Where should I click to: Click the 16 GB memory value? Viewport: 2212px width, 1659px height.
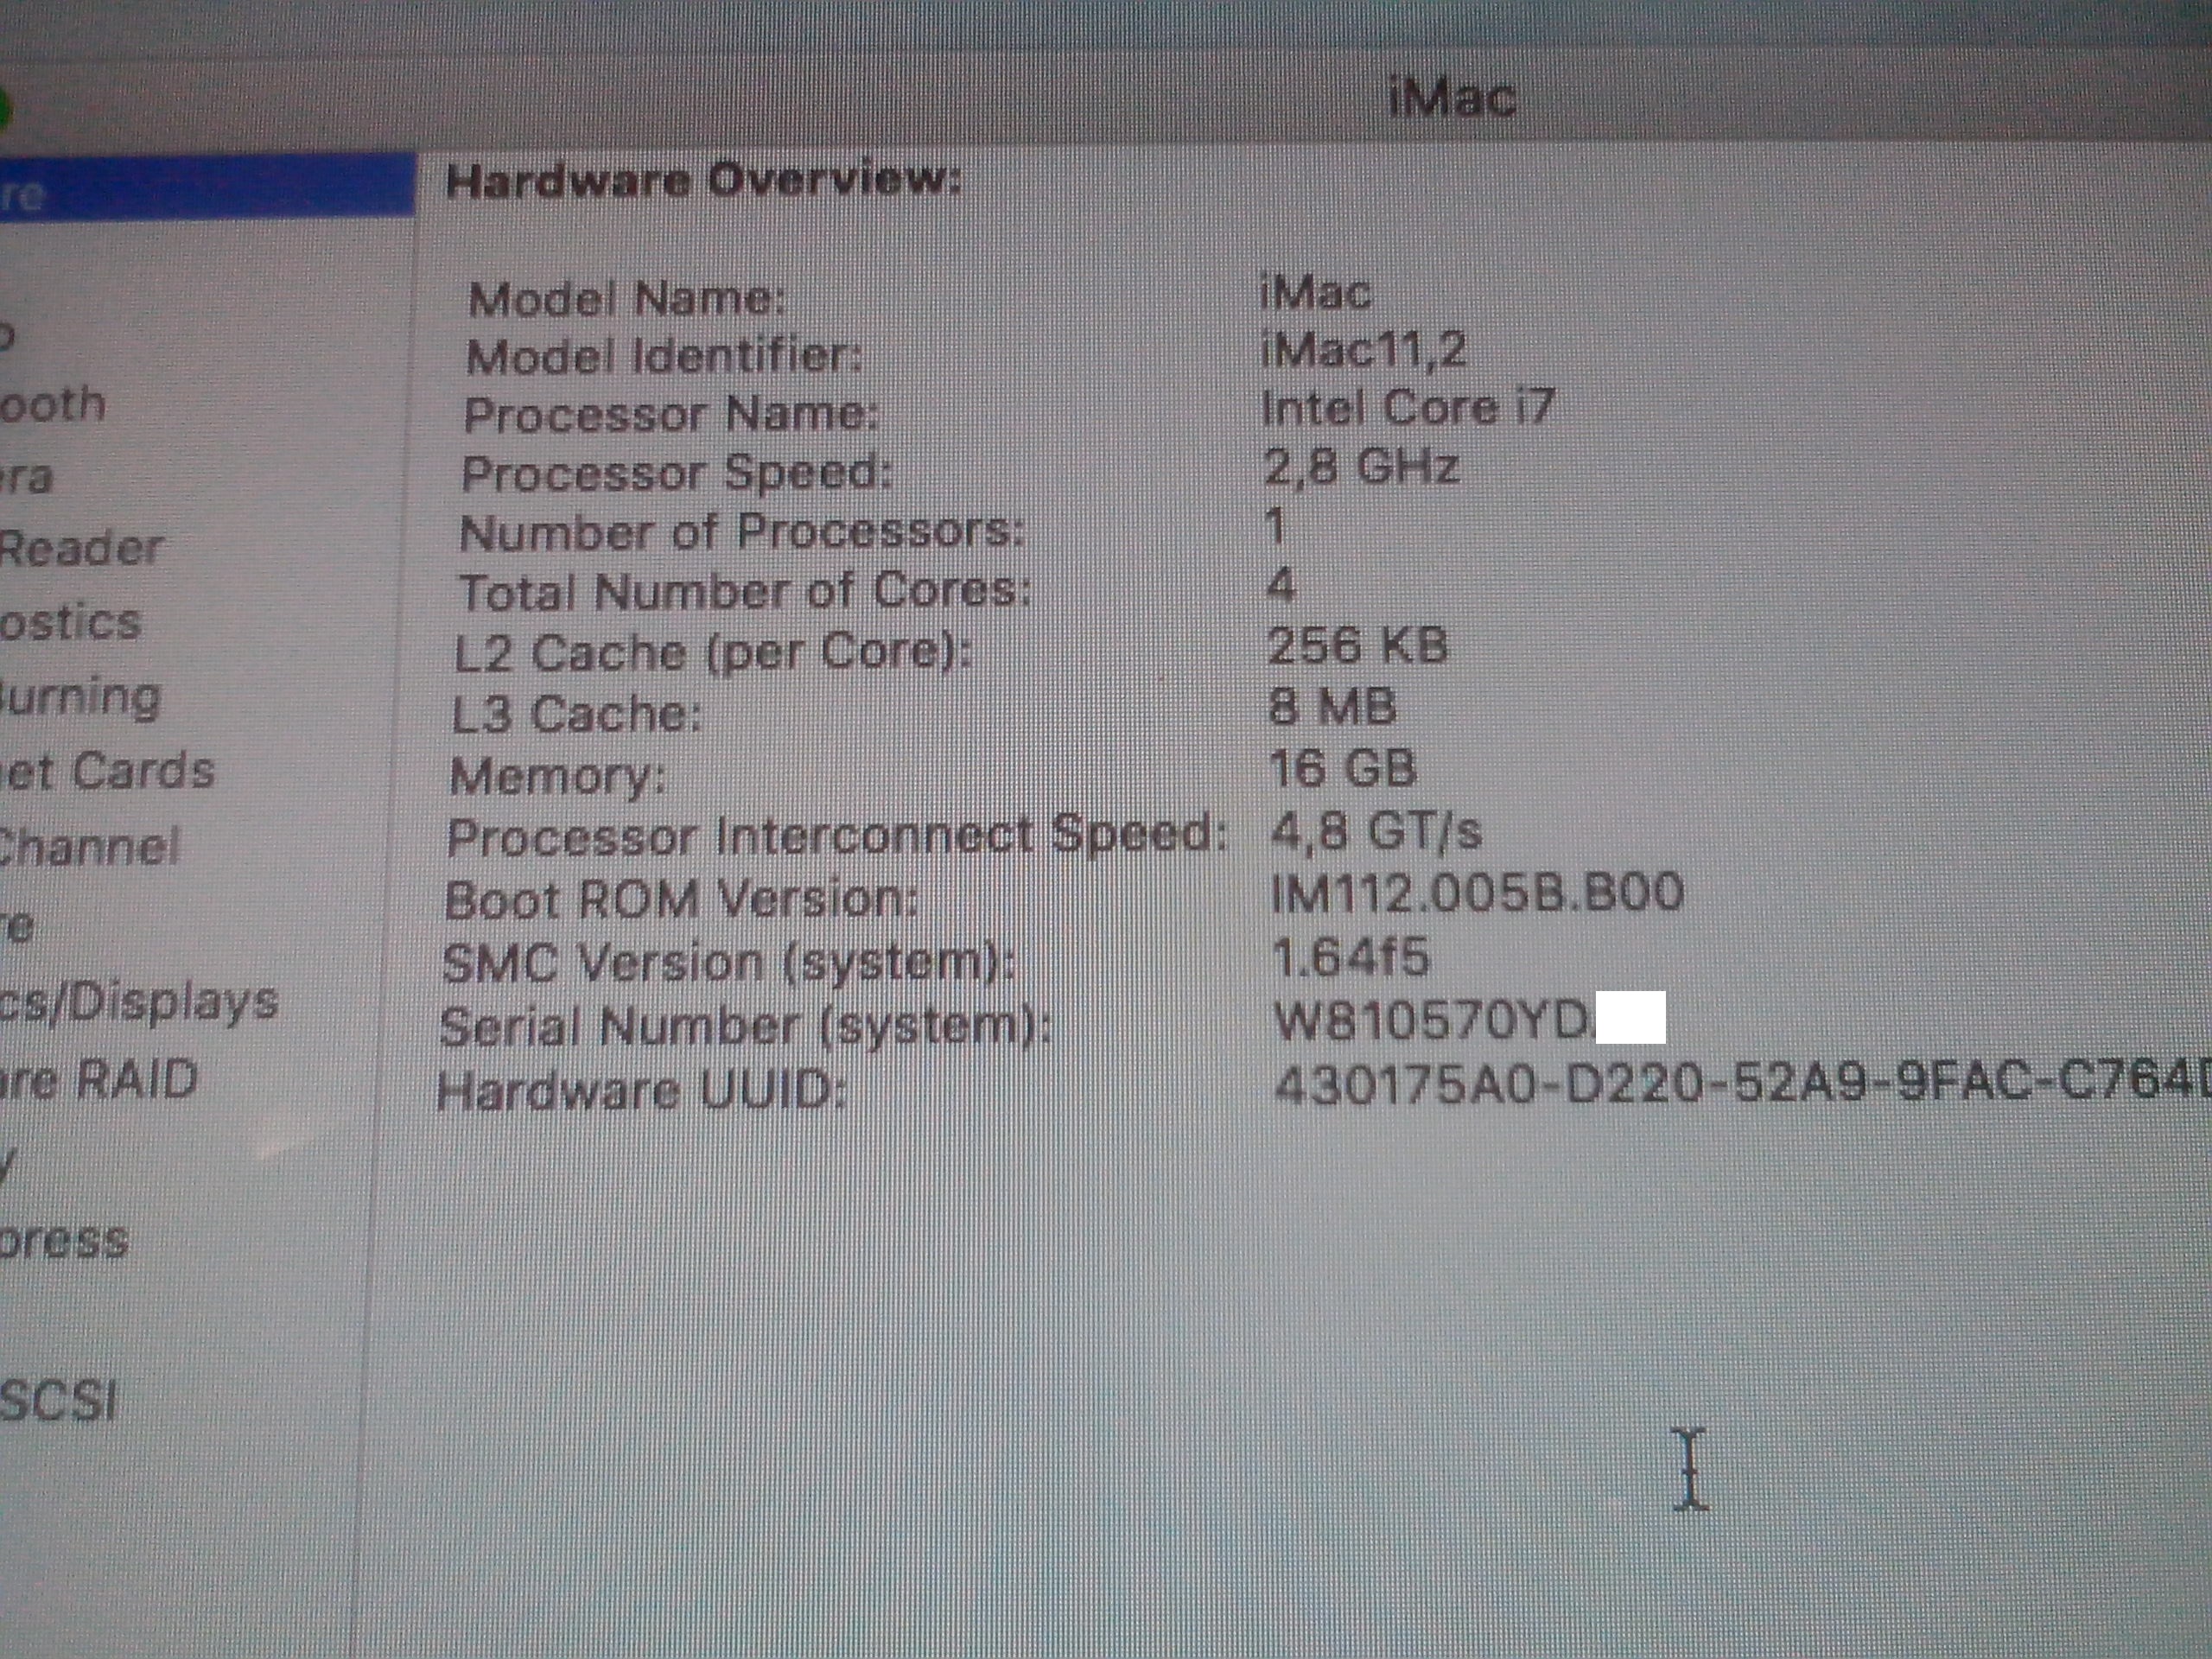(1343, 768)
